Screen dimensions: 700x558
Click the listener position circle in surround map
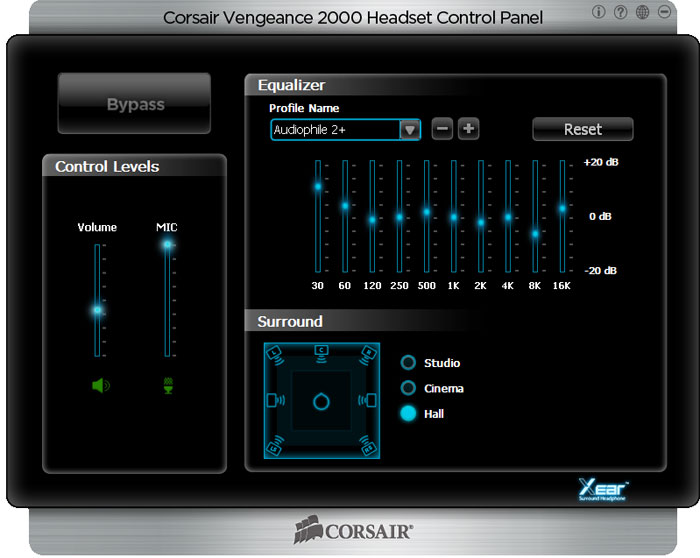point(321,402)
